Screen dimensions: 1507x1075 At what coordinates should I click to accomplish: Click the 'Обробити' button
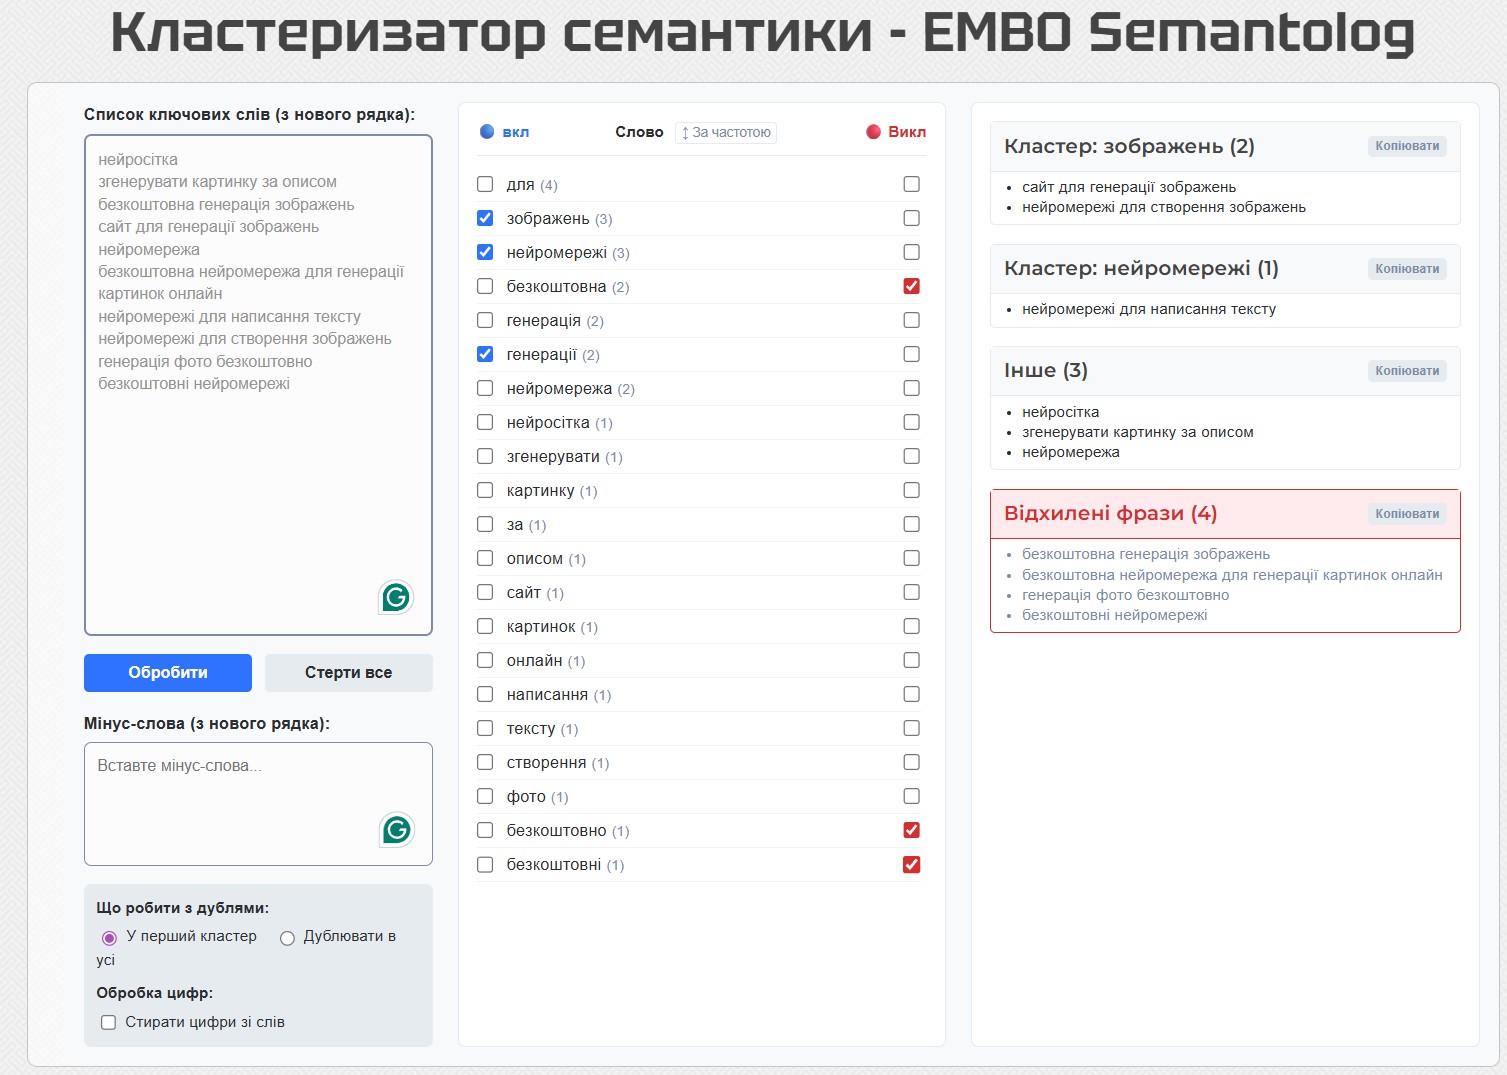(x=168, y=673)
